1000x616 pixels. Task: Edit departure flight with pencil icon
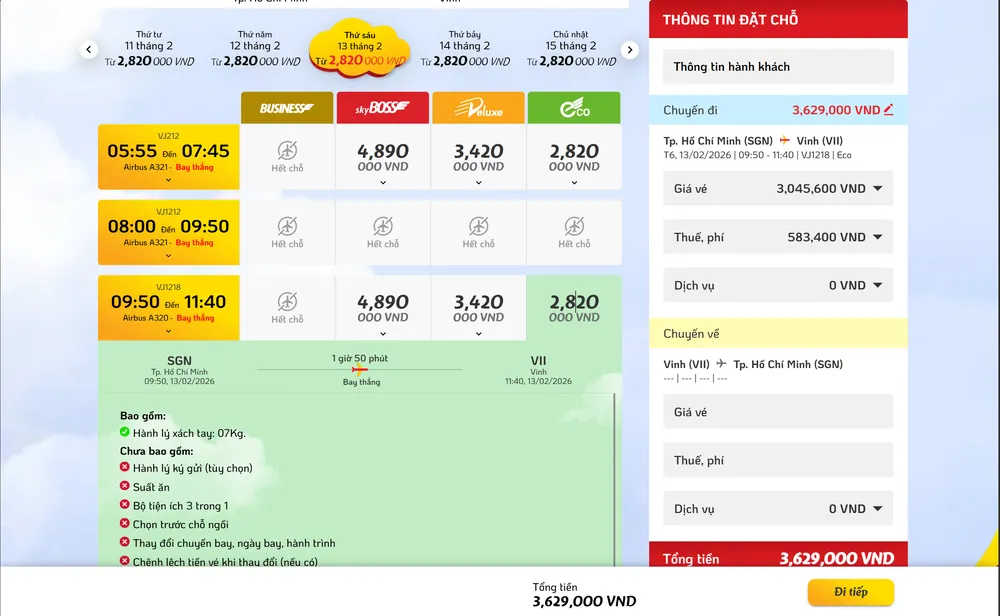pyautogui.click(x=888, y=110)
